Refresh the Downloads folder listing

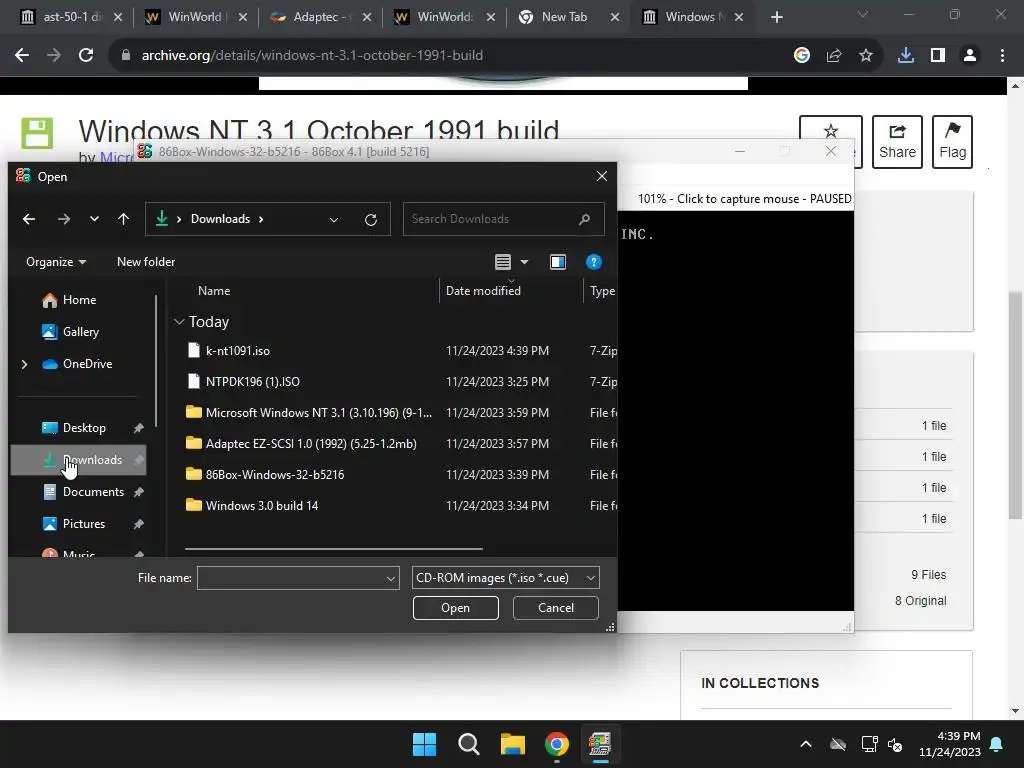(371, 219)
